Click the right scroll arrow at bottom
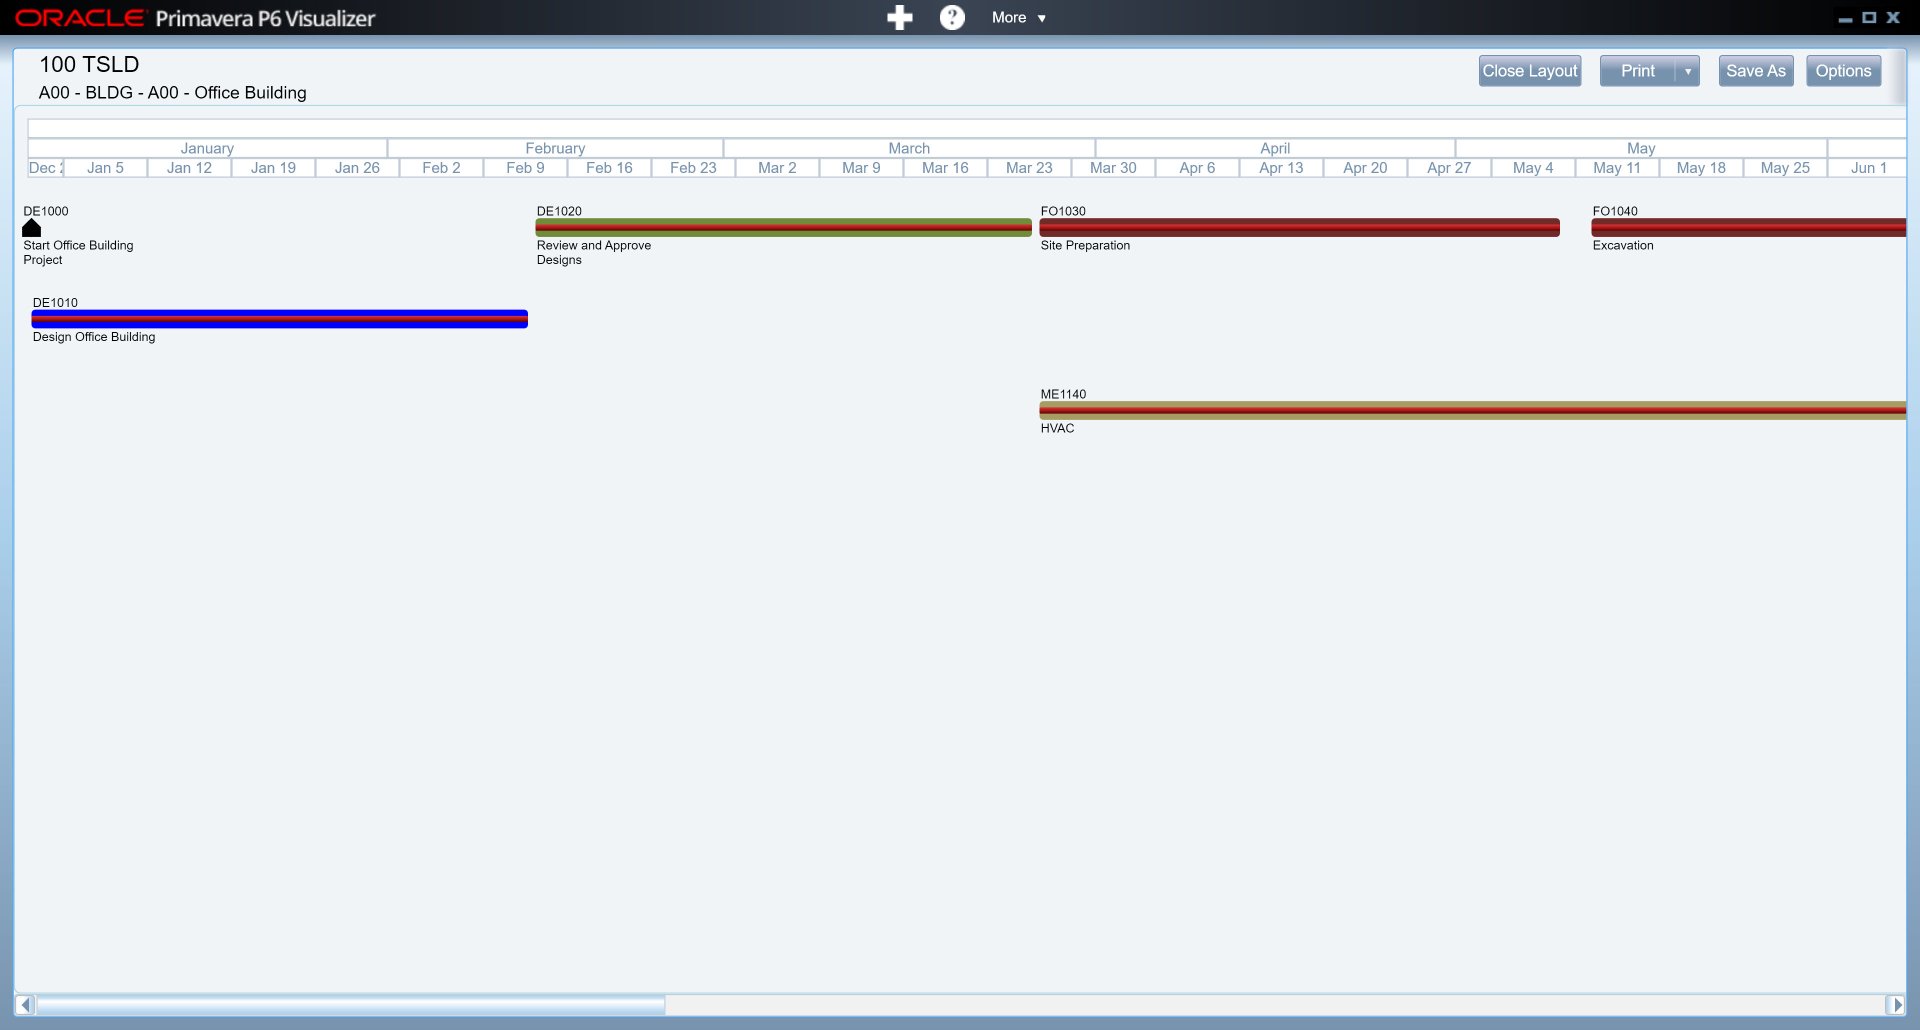Image resolution: width=1920 pixels, height=1030 pixels. pos(1895,1004)
